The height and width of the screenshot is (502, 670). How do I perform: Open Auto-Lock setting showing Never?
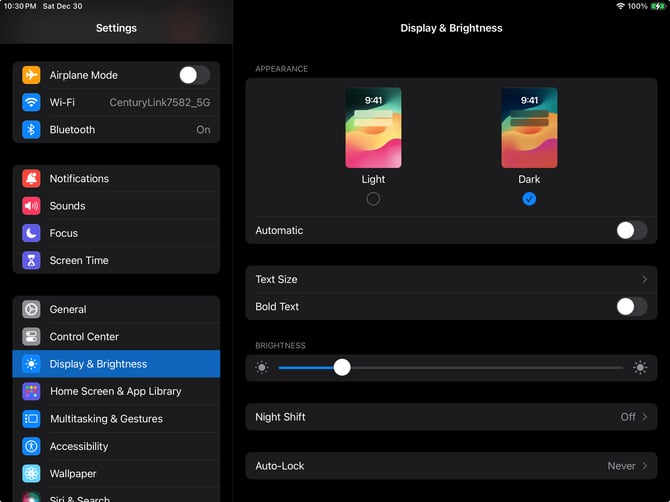coord(450,466)
